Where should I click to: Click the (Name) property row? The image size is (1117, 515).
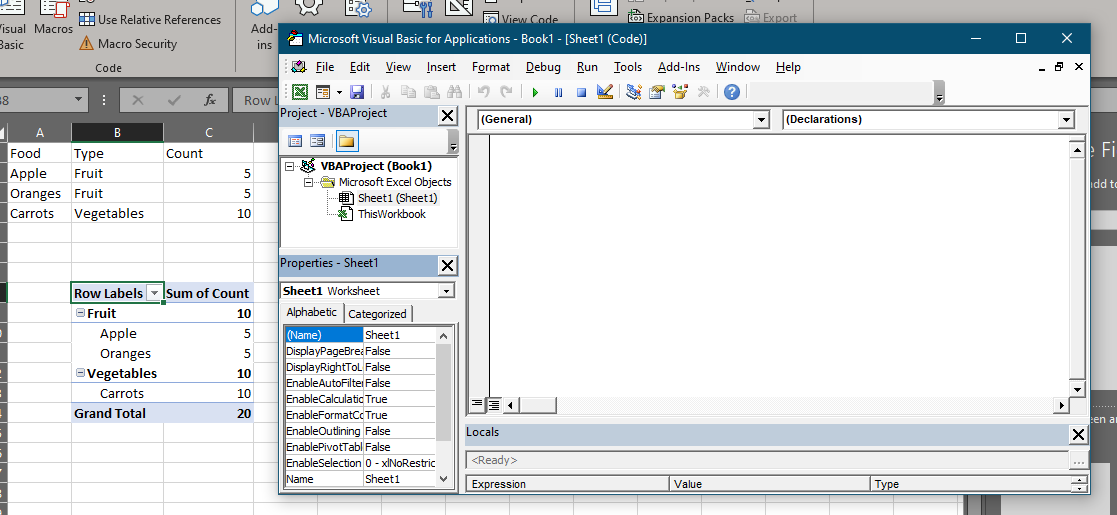coord(360,335)
